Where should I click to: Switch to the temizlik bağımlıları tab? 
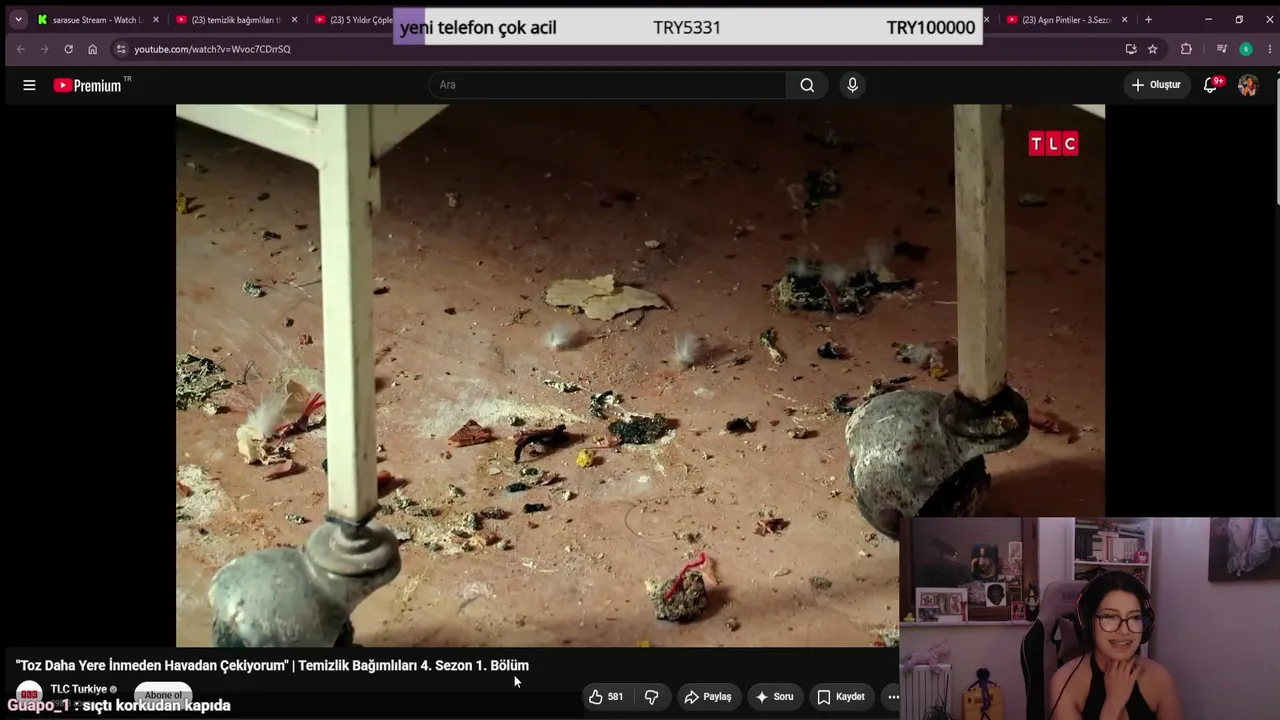click(237, 20)
